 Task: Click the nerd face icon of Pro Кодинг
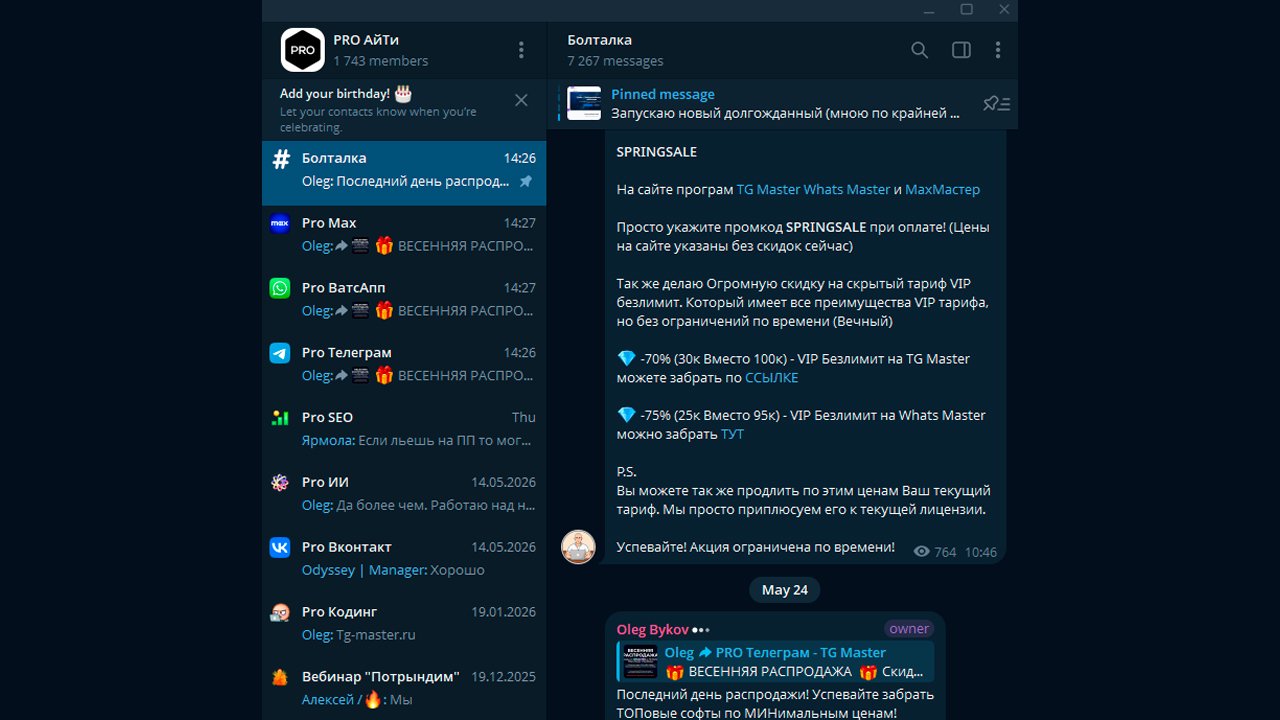tap(280, 612)
